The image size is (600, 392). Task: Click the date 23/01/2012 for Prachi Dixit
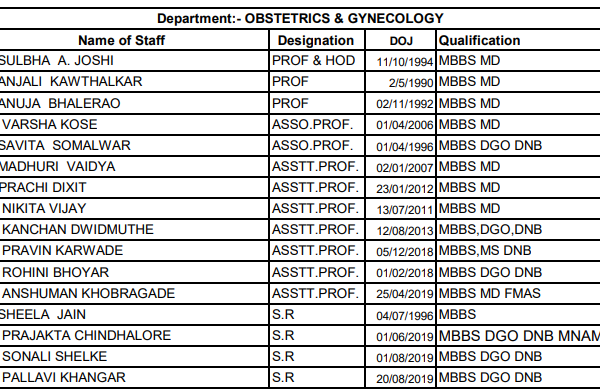point(404,188)
